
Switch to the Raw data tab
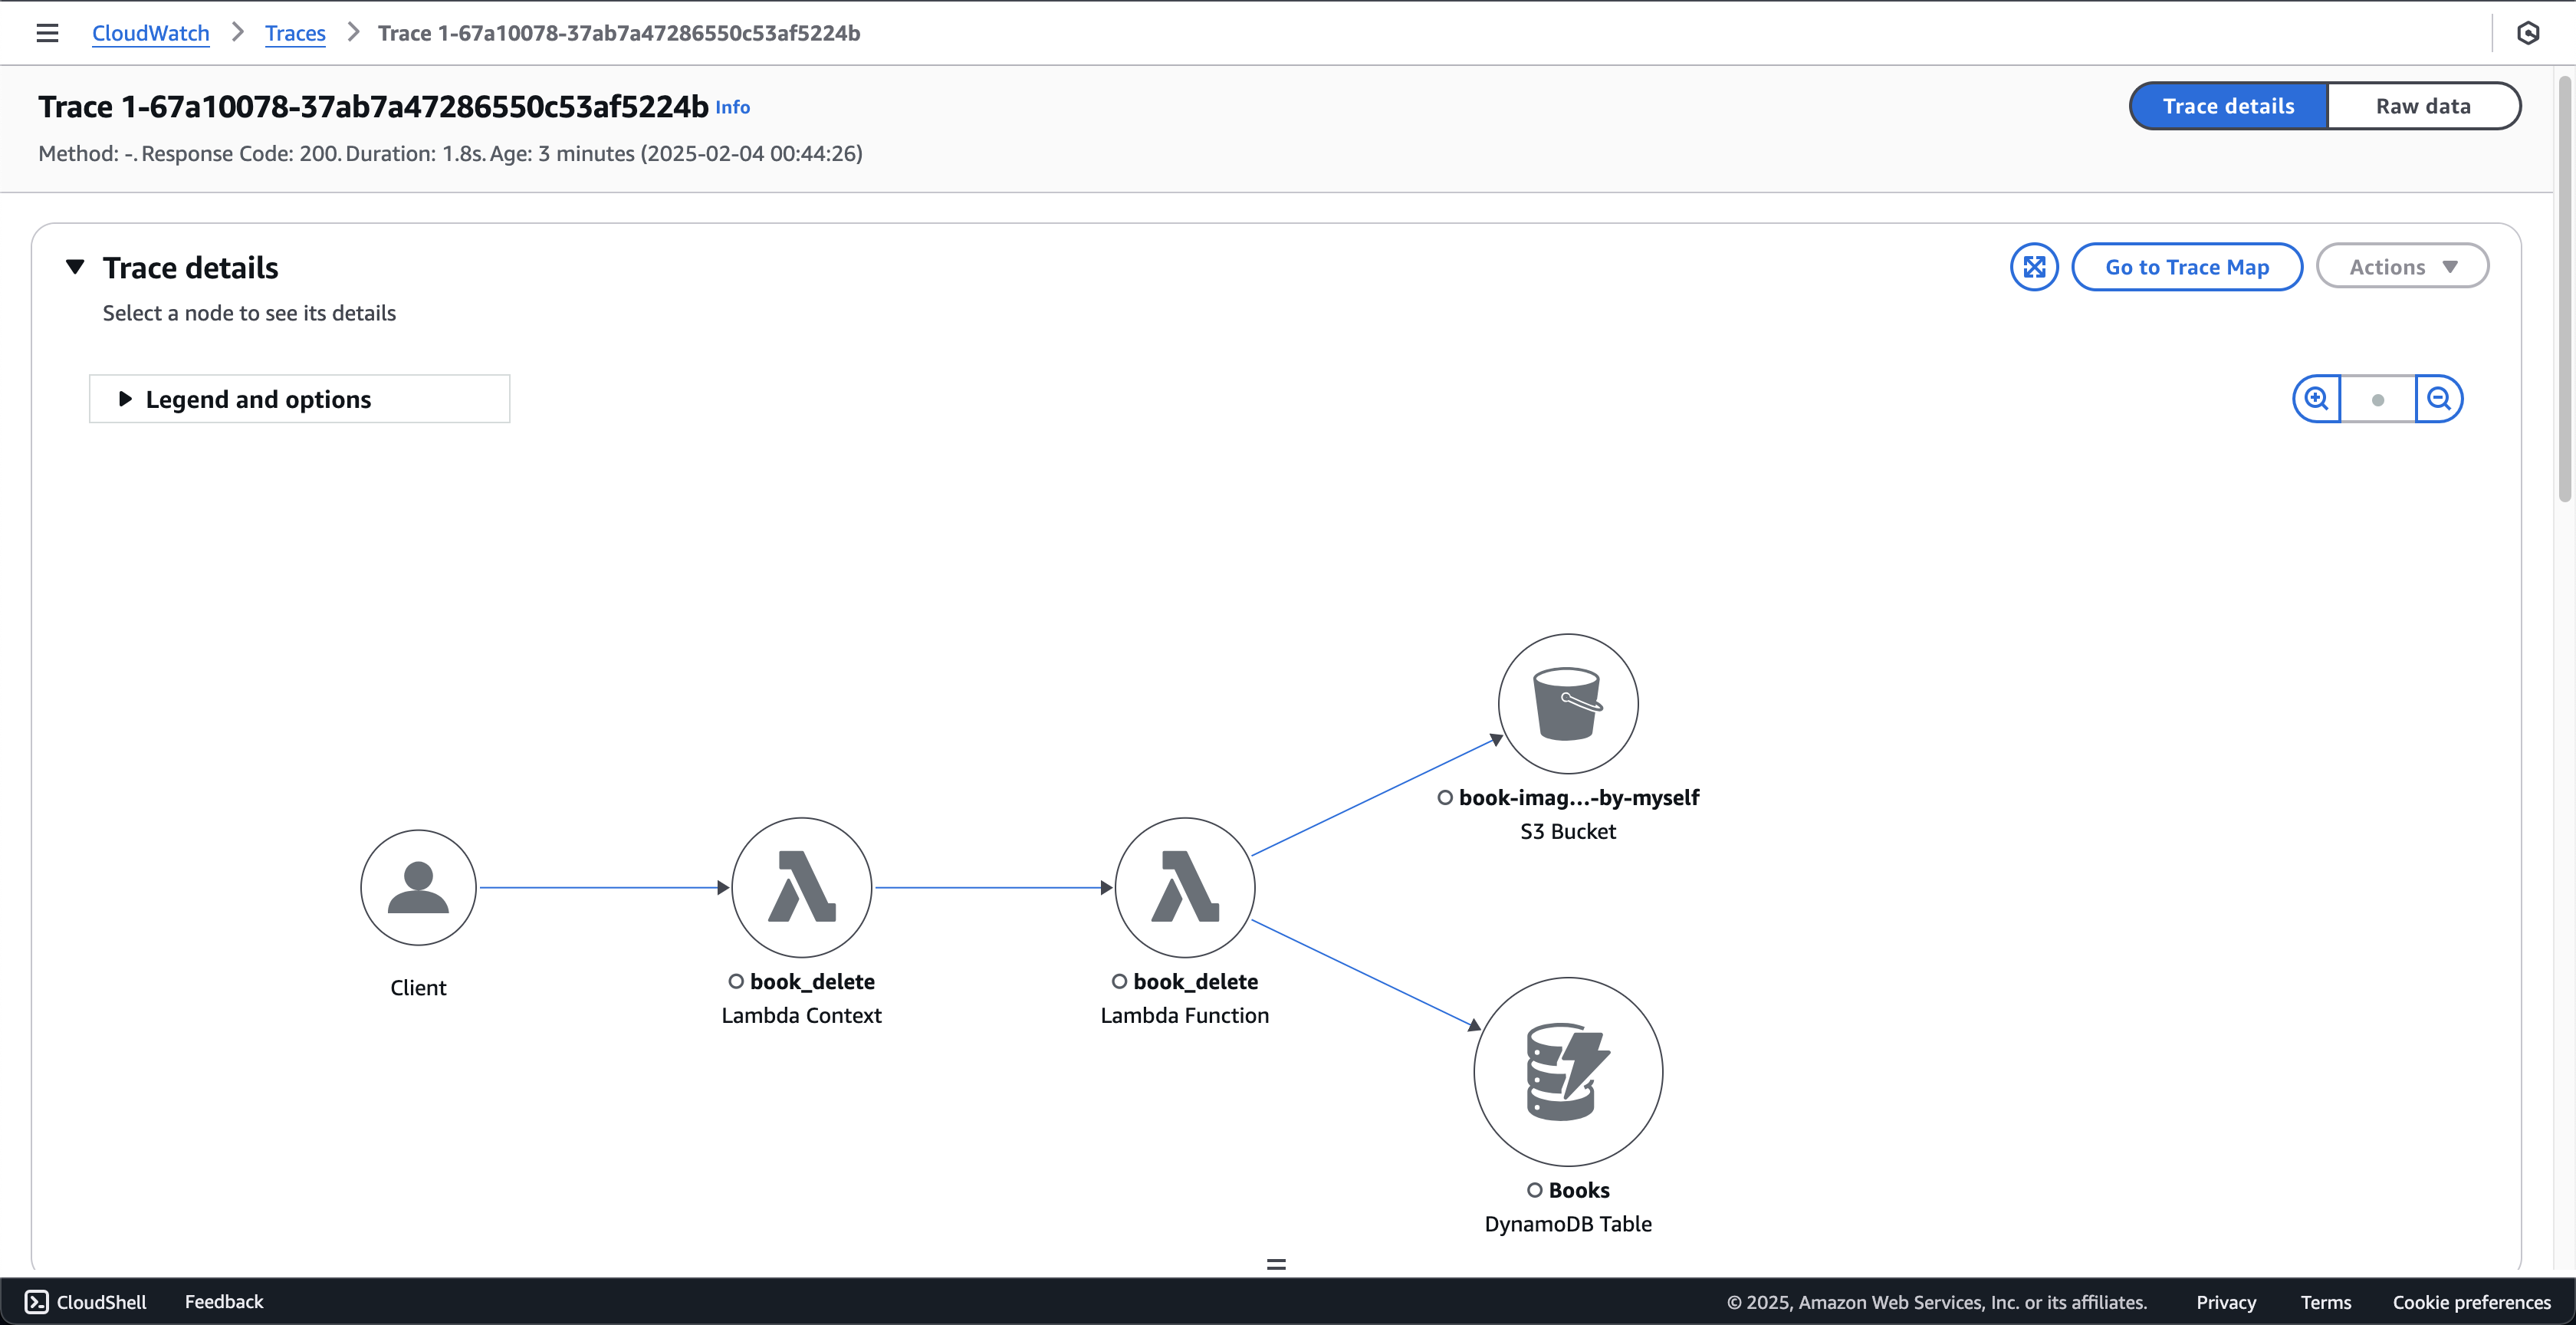pos(2424,105)
